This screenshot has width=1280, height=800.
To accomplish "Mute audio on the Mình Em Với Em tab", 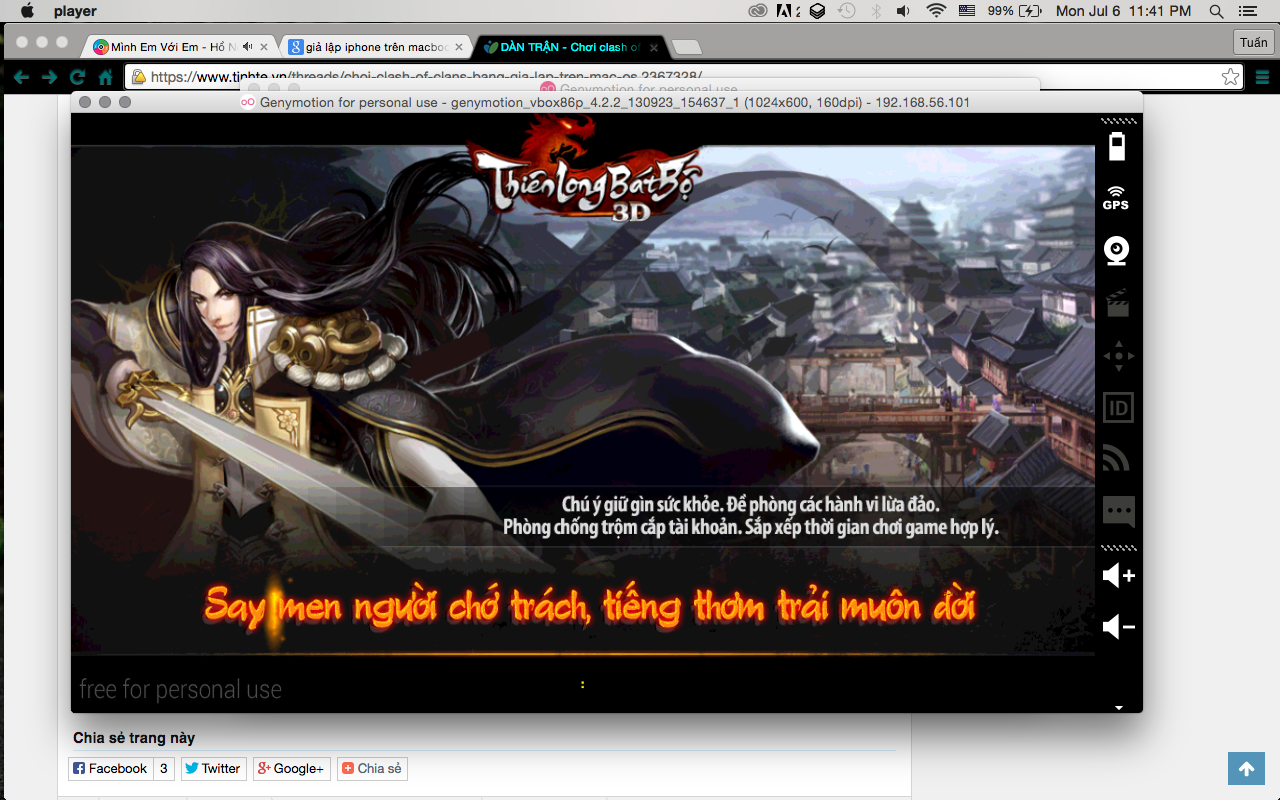I will [247, 47].
